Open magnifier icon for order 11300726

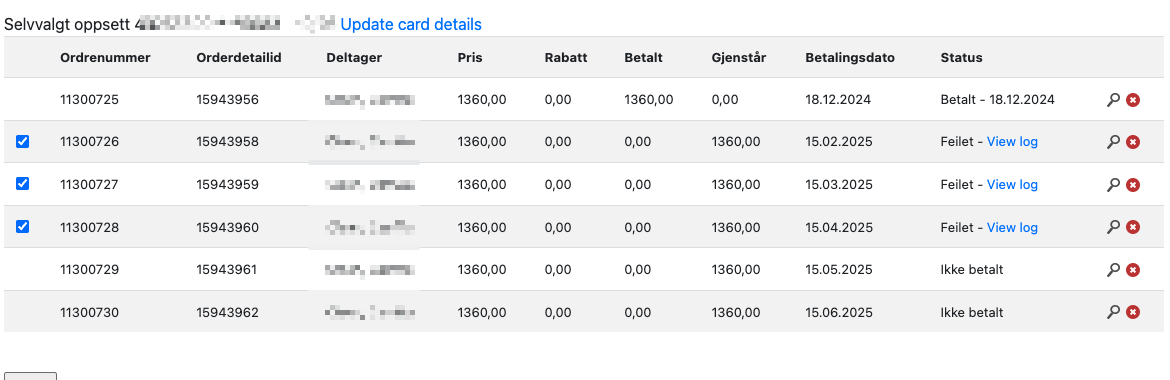[1113, 142]
